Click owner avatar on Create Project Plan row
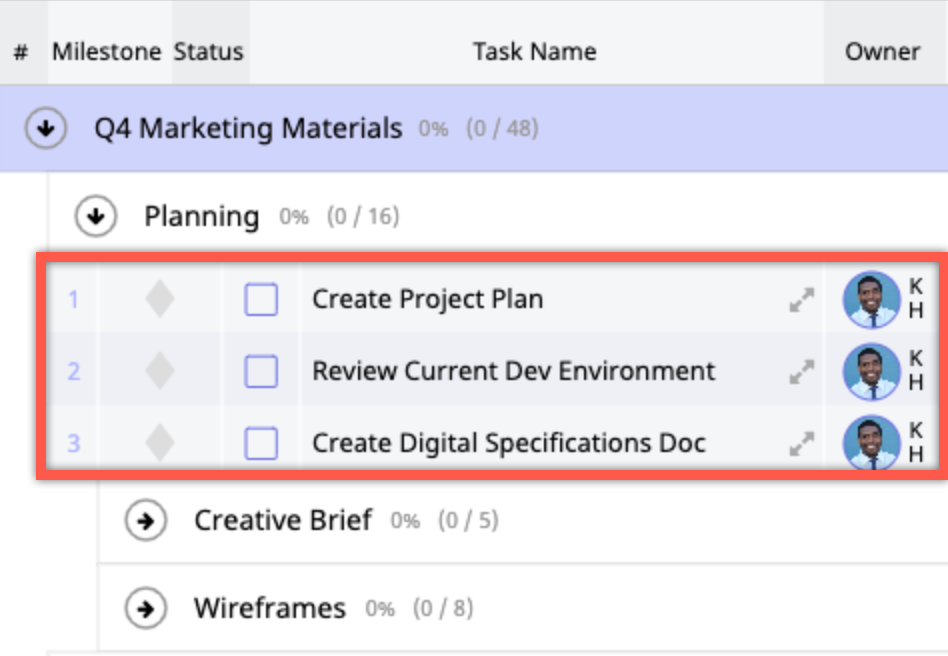This screenshot has width=948, height=656. click(x=872, y=300)
